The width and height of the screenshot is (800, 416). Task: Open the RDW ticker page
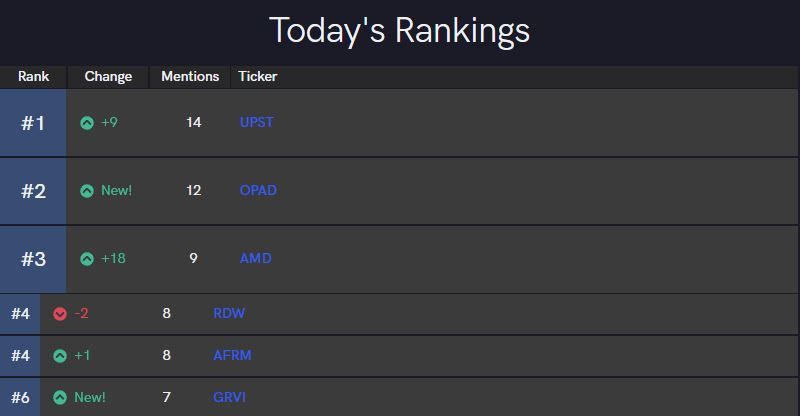pyautogui.click(x=229, y=313)
